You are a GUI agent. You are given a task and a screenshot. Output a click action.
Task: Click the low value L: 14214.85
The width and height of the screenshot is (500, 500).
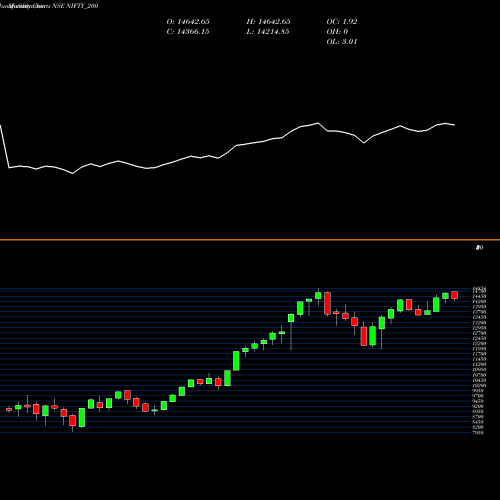click(268, 32)
